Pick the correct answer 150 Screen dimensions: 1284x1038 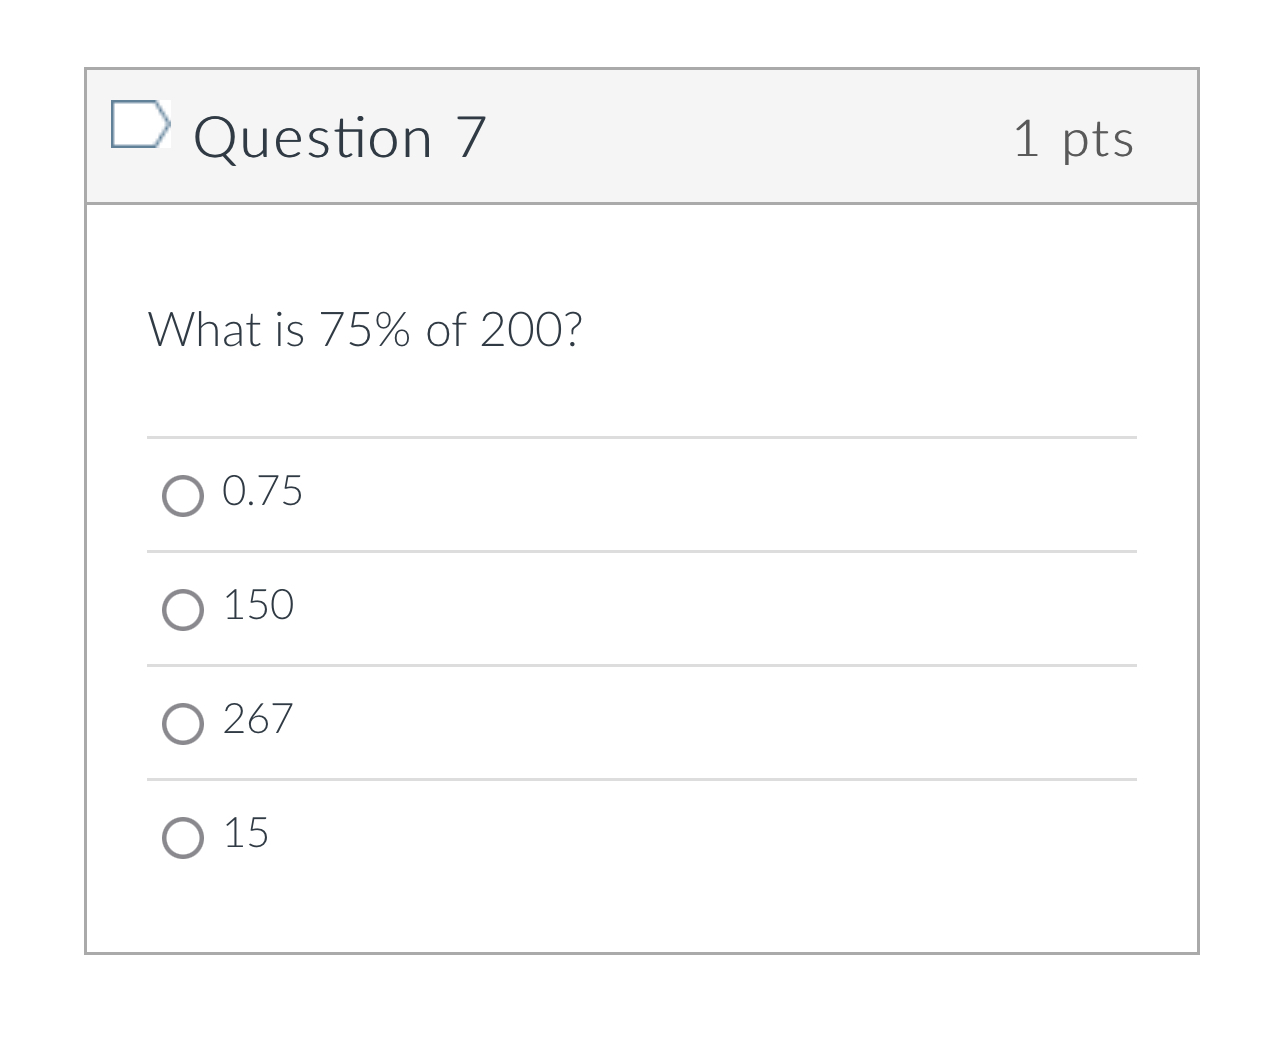(x=183, y=610)
